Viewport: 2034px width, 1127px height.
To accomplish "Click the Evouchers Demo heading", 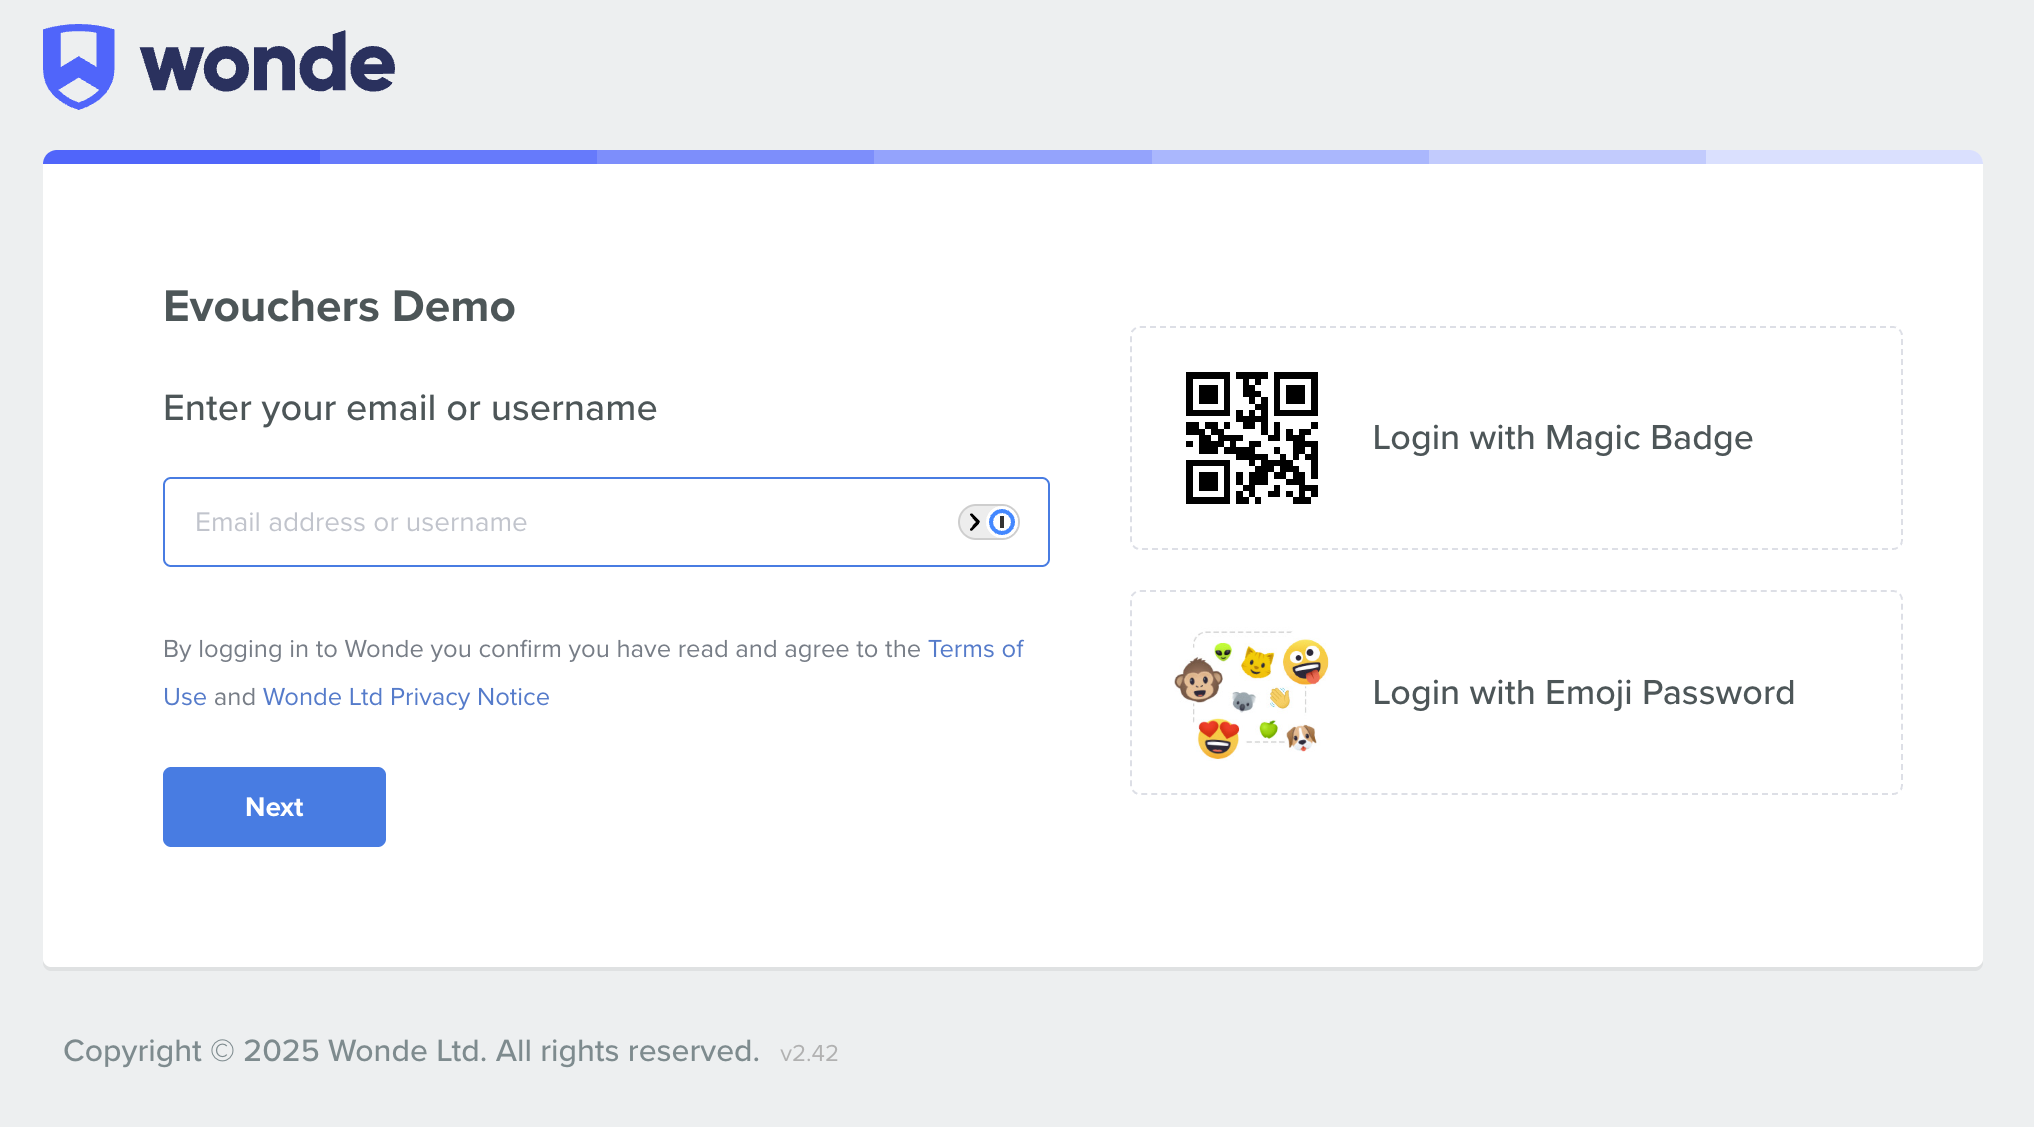I will tap(339, 307).
